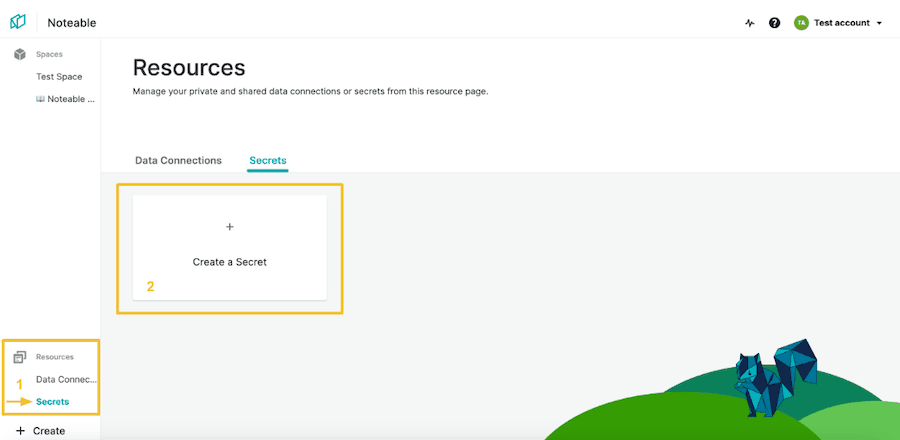The height and width of the screenshot is (440, 900).
Task: Click the plus icon in the secret card
Action: coord(229,227)
